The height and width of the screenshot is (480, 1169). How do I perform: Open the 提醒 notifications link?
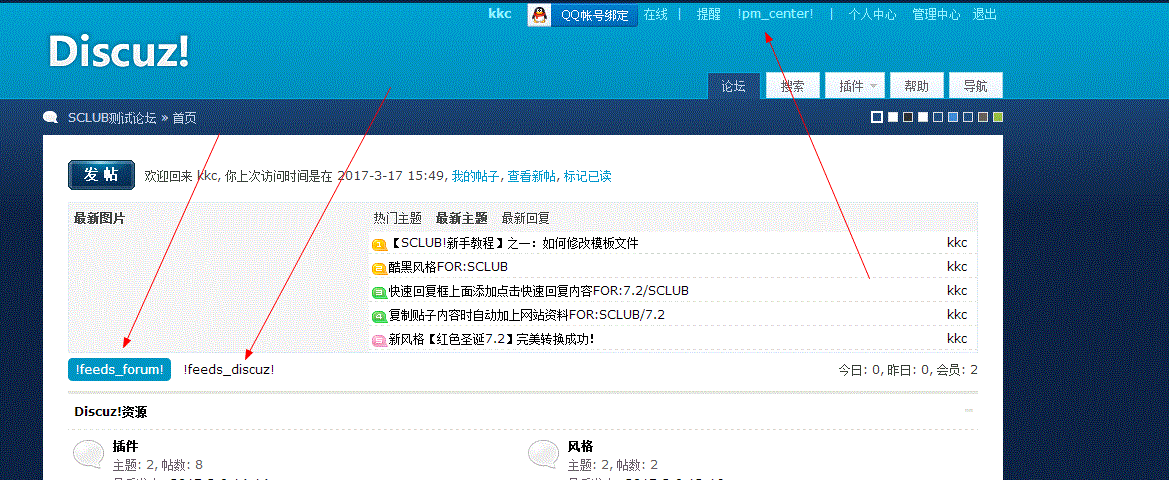coord(709,14)
